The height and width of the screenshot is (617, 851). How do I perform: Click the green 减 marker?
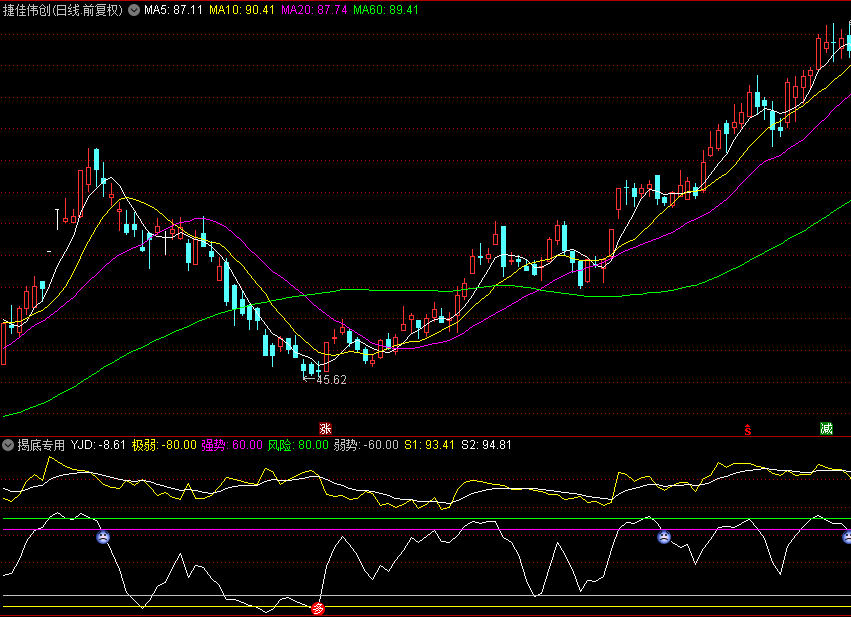826,429
